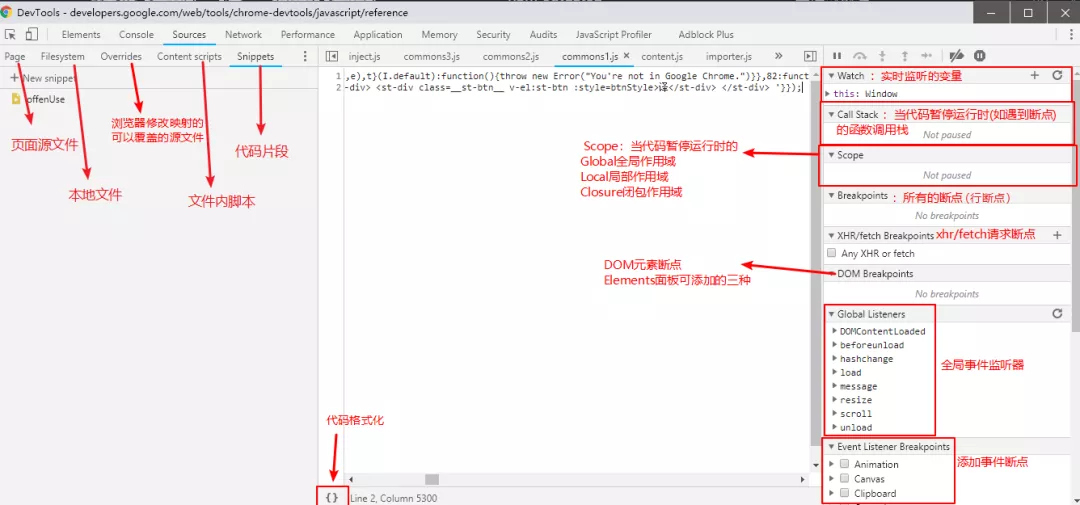
Task: Open the inject.js editor tab
Action: [x=364, y=56]
